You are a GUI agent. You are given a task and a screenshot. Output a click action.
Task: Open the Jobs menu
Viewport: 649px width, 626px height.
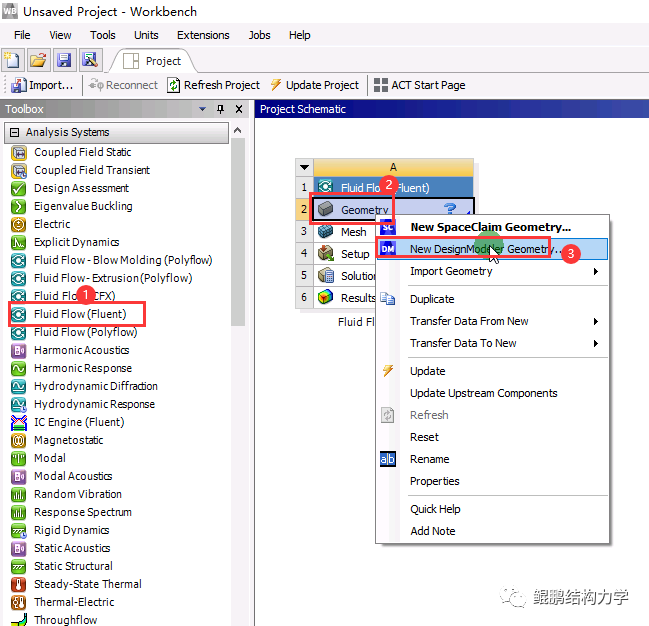(x=259, y=35)
